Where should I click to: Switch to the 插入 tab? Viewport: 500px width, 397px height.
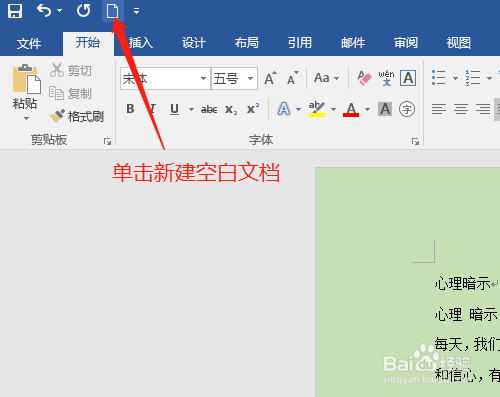(x=141, y=43)
